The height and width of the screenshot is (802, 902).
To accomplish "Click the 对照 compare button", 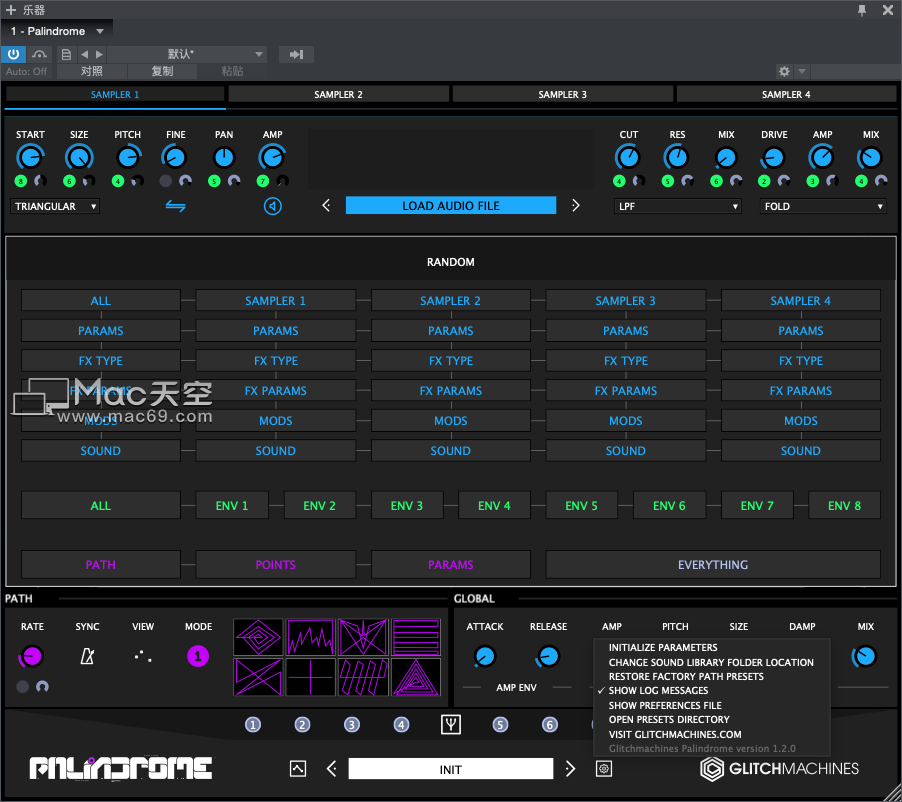I will (92, 71).
